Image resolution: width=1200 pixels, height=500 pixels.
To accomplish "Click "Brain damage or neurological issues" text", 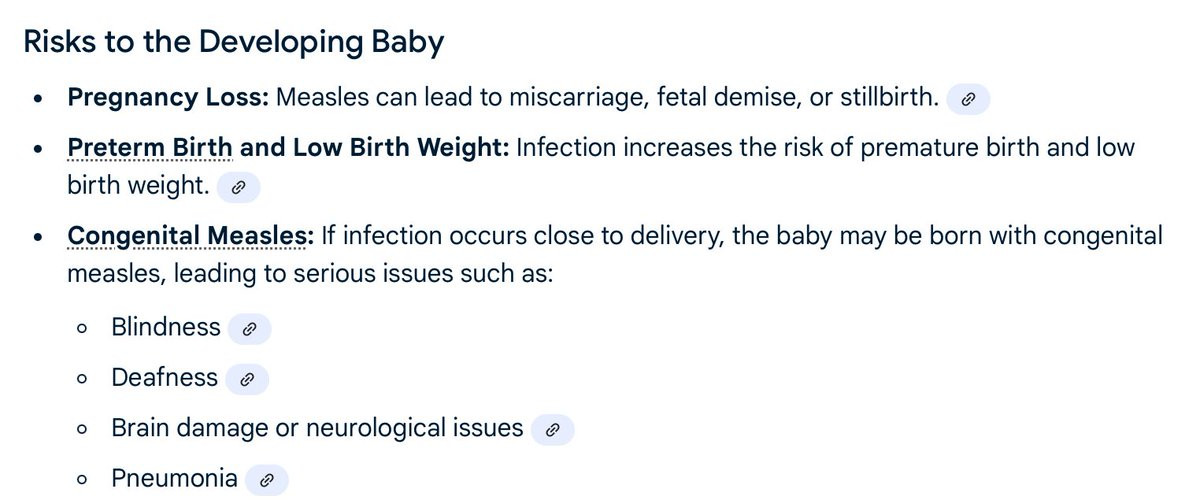I will coord(317,429).
